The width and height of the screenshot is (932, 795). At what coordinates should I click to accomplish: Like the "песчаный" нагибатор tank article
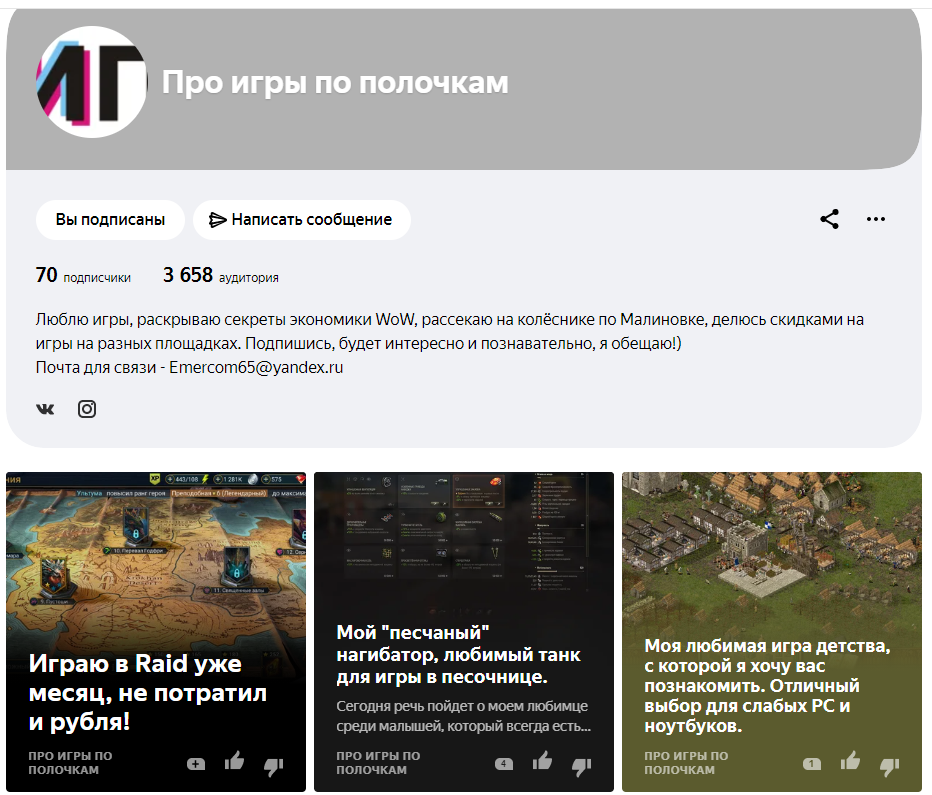tap(542, 761)
